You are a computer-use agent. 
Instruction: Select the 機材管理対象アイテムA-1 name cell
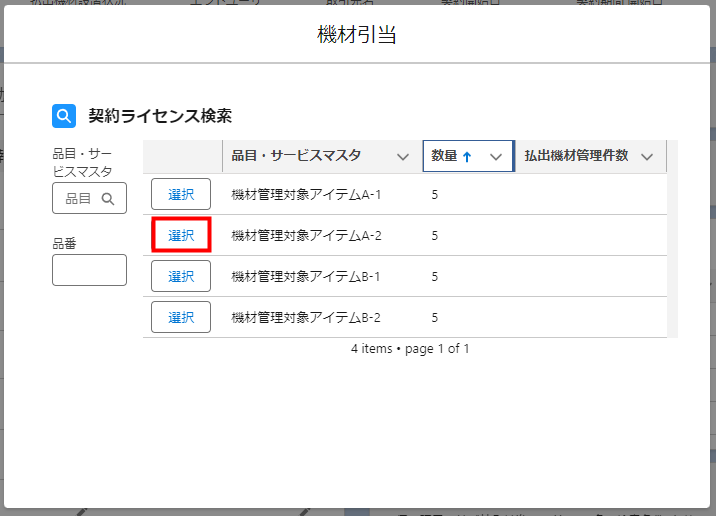pyautogui.click(x=306, y=194)
